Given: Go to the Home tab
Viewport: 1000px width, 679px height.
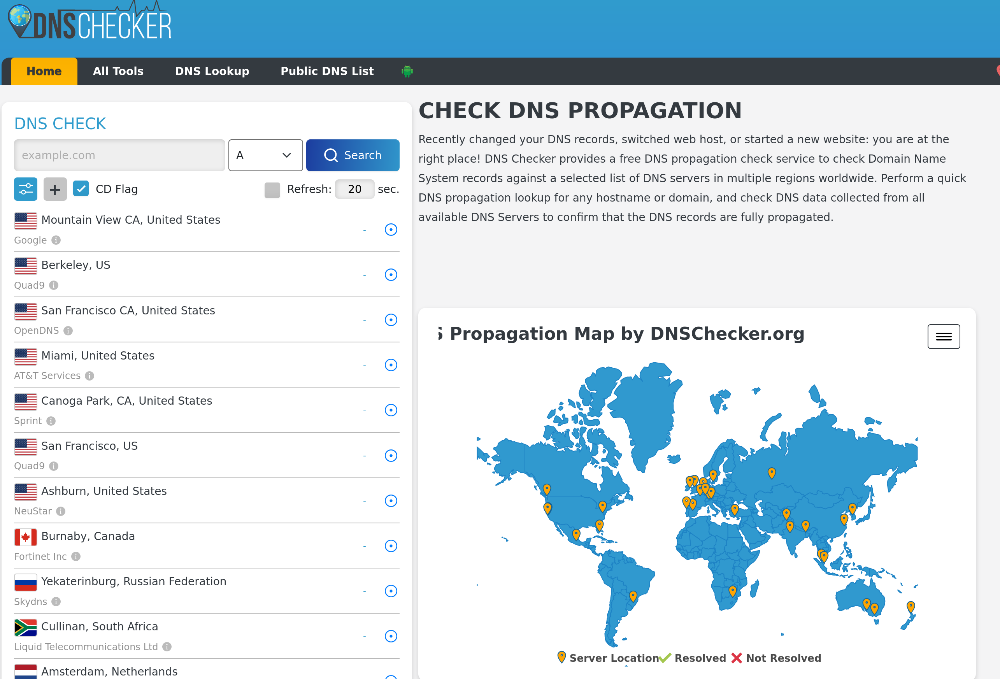Looking at the screenshot, I should (x=44, y=71).
